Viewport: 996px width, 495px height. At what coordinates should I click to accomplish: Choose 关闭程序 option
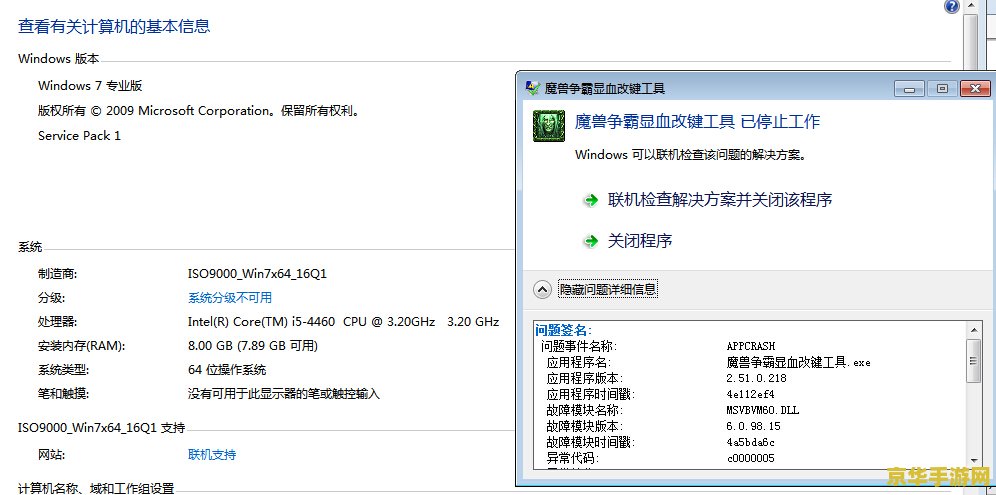(640, 241)
